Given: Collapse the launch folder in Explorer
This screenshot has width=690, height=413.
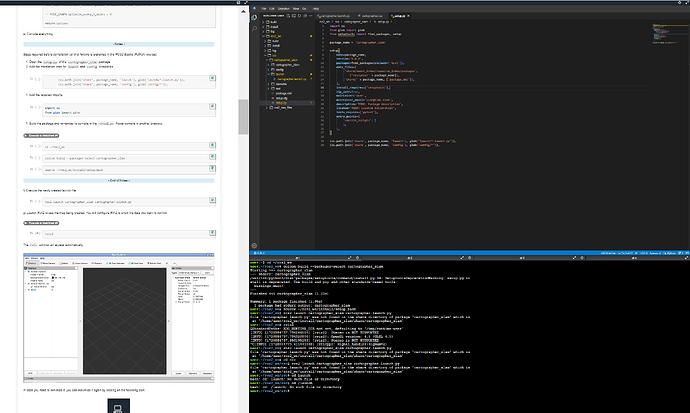Looking at the screenshot, I should coord(288,74).
